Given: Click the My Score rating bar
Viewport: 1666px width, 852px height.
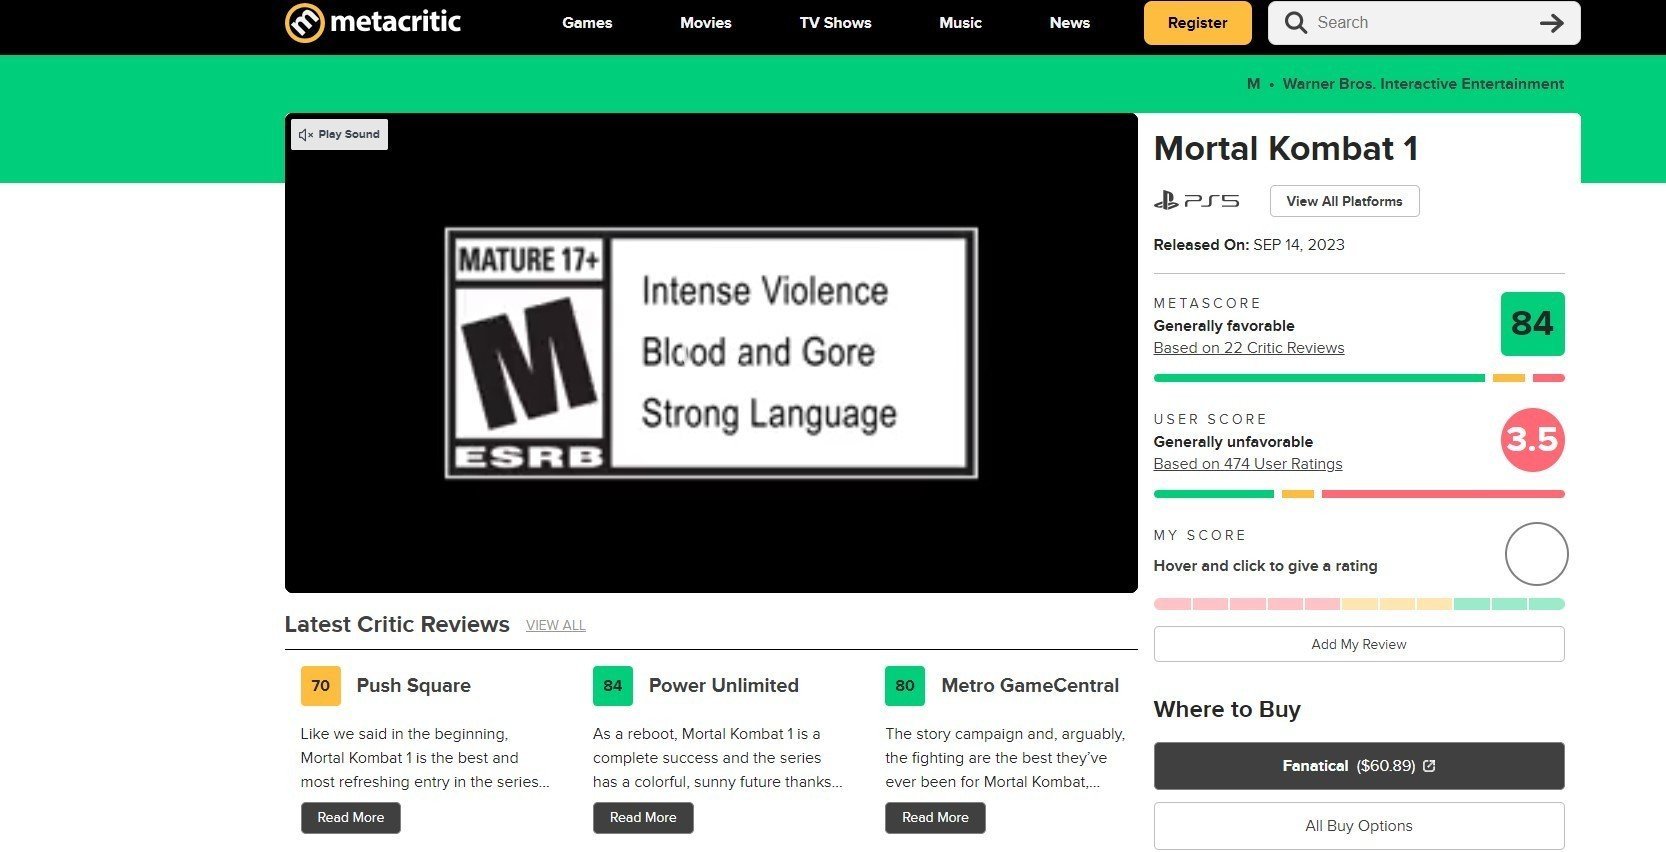Looking at the screenshot, I should 1359,604.
